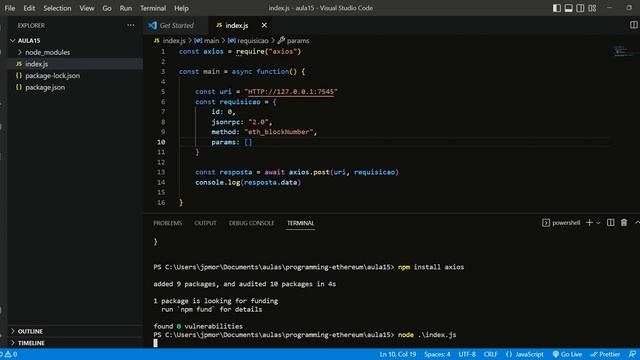The image size is (640, 360).
Task: Open Customize Layout icon in title bar
Action: coord(592,8)
